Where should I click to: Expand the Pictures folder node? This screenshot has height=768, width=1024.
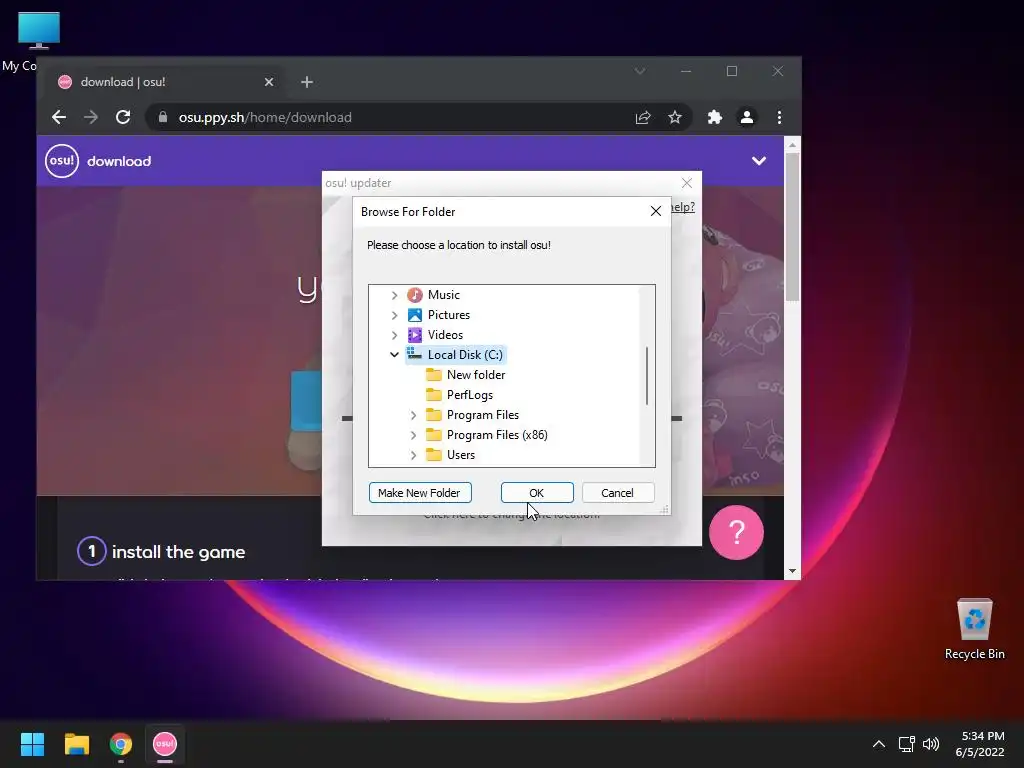point(394,315)
